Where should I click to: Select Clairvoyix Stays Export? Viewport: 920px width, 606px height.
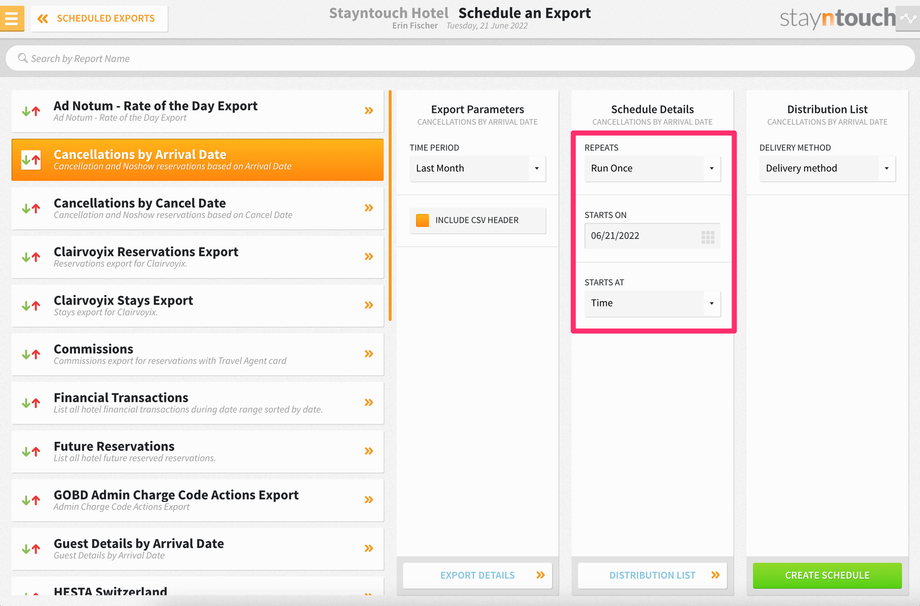click(x=197, y=306)
